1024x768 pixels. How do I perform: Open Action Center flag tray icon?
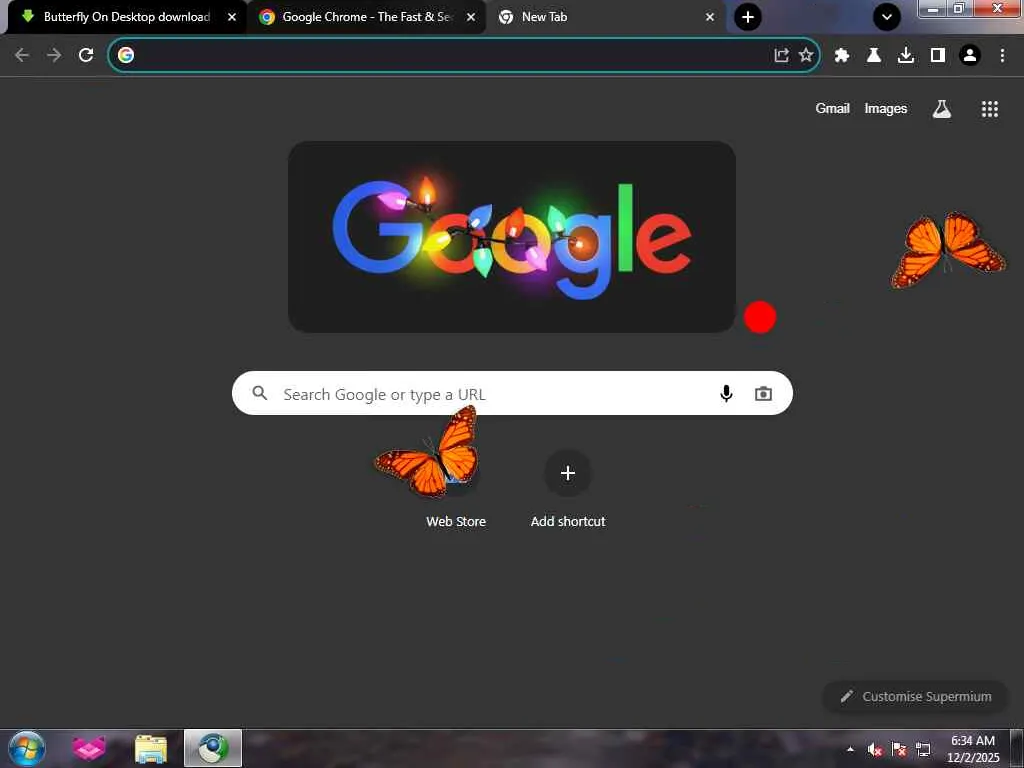pyautogui.click(x=899, y=750)
